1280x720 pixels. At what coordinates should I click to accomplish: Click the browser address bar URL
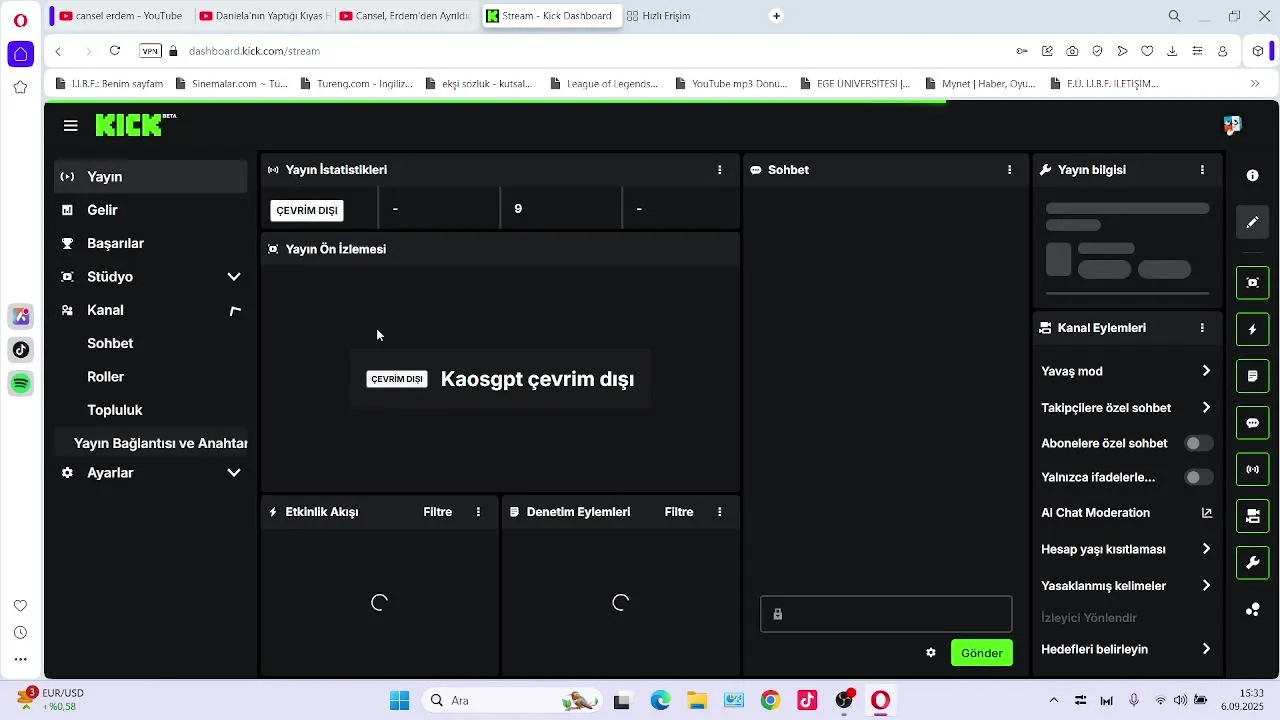(254, 51)
